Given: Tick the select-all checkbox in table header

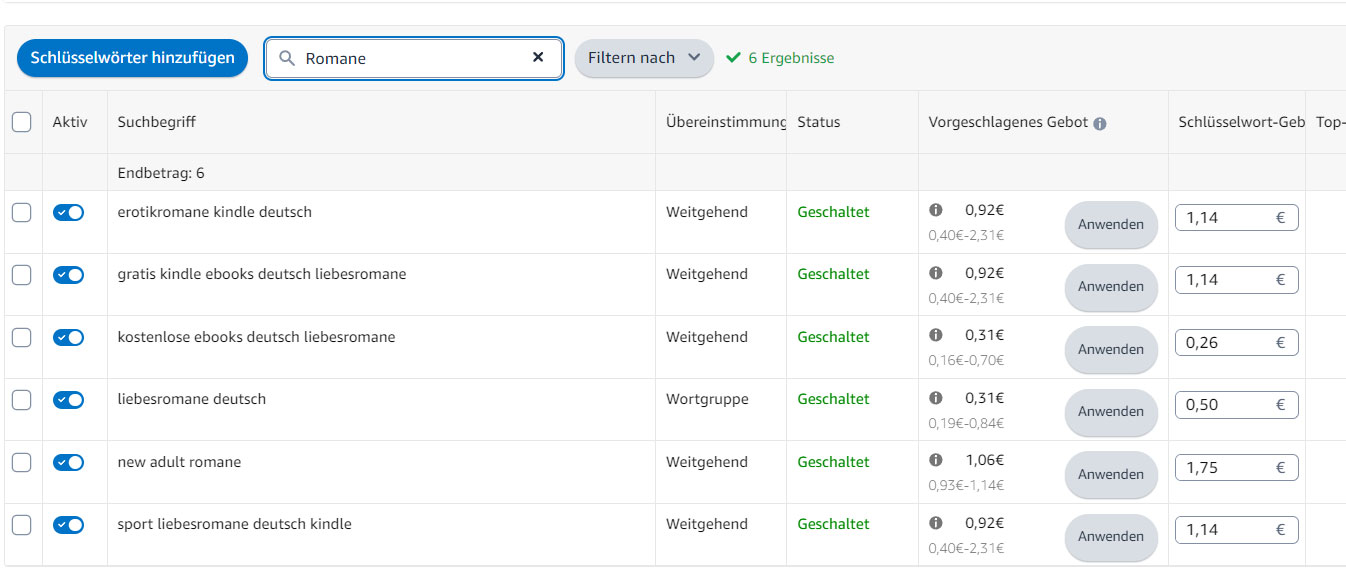Looking at the screenshot, I should tap(21, 122).
